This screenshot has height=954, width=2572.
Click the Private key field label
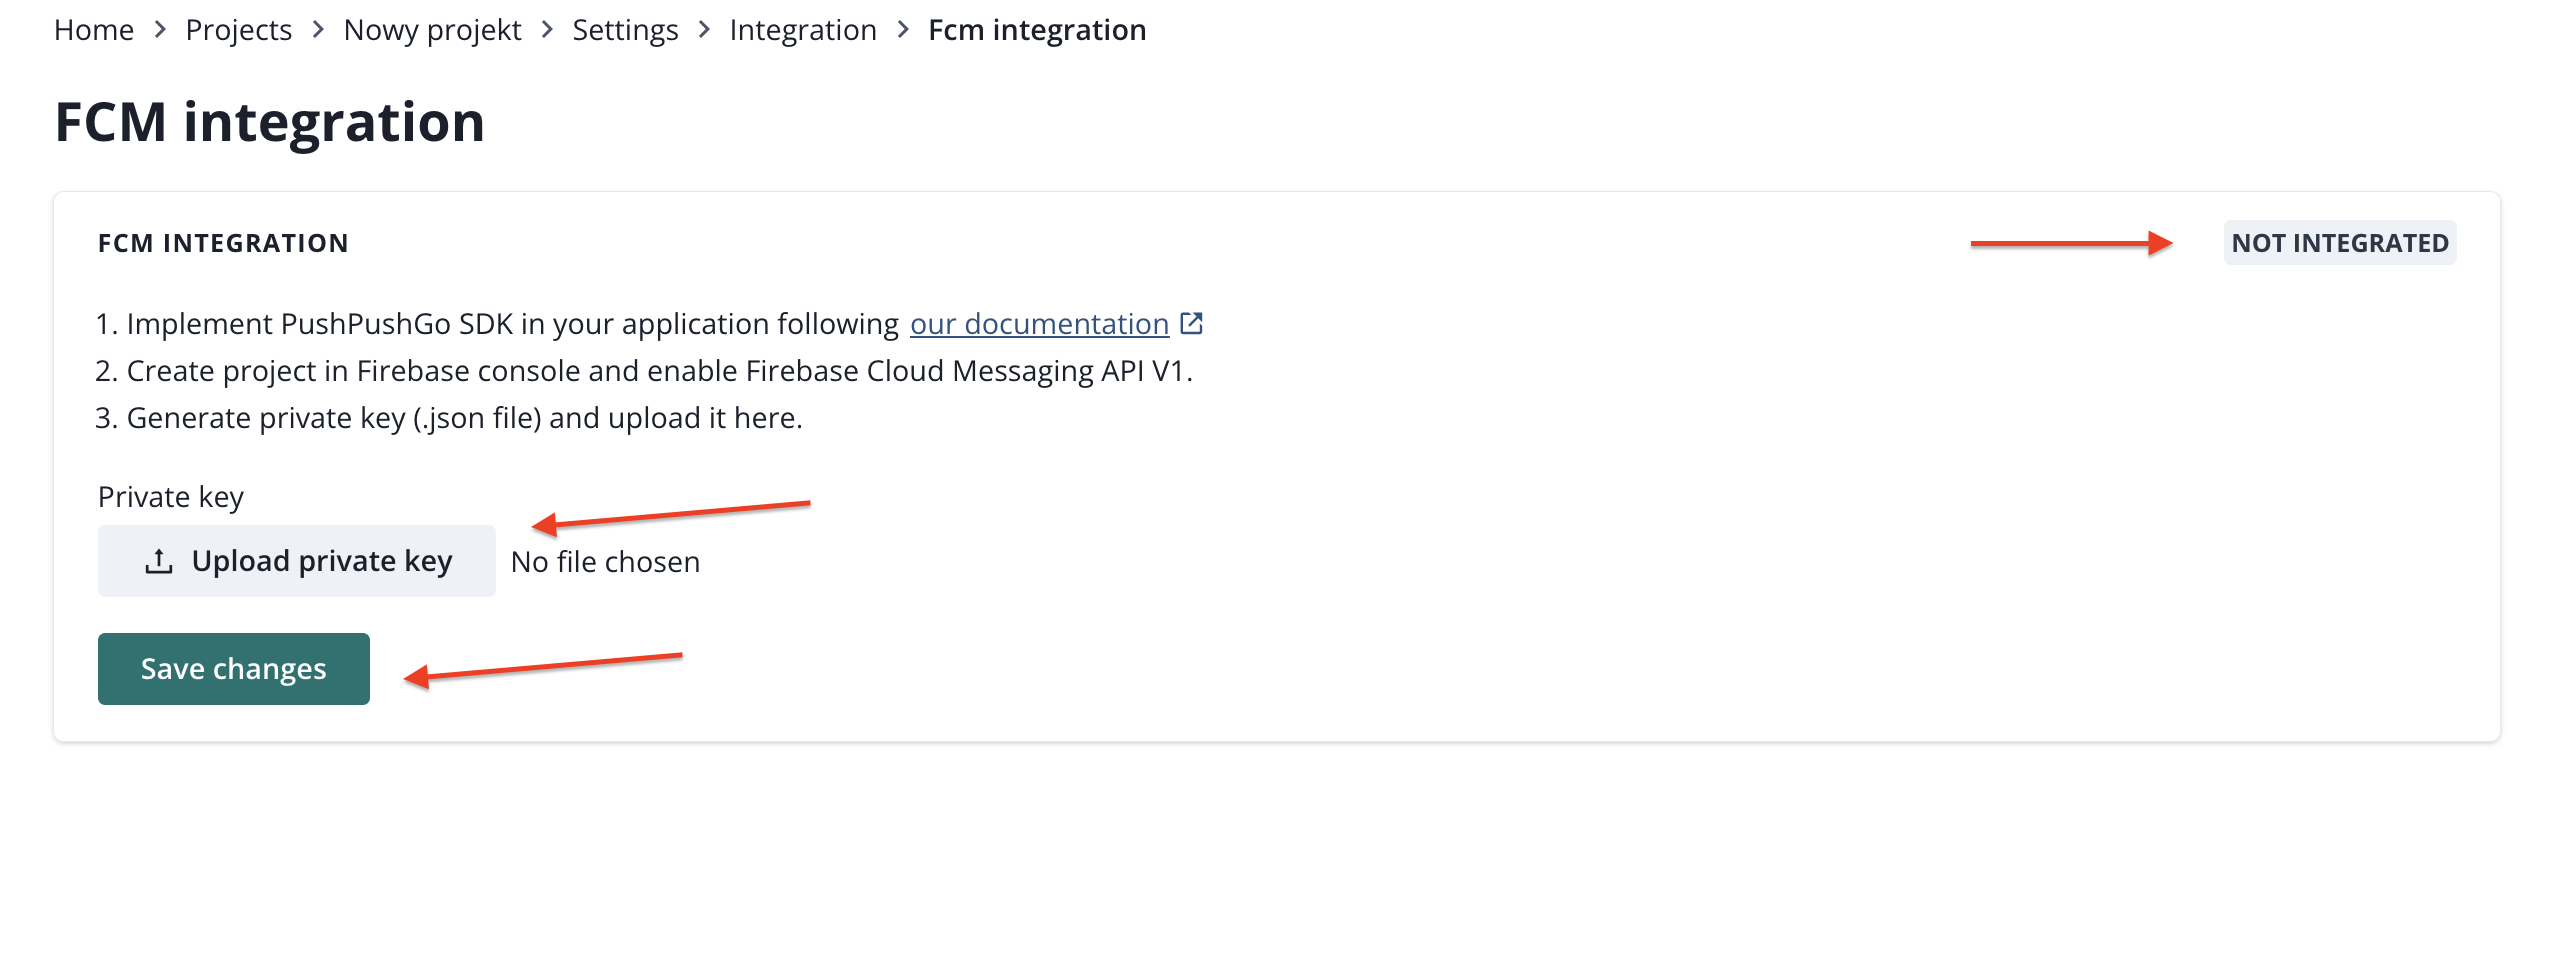171,497
